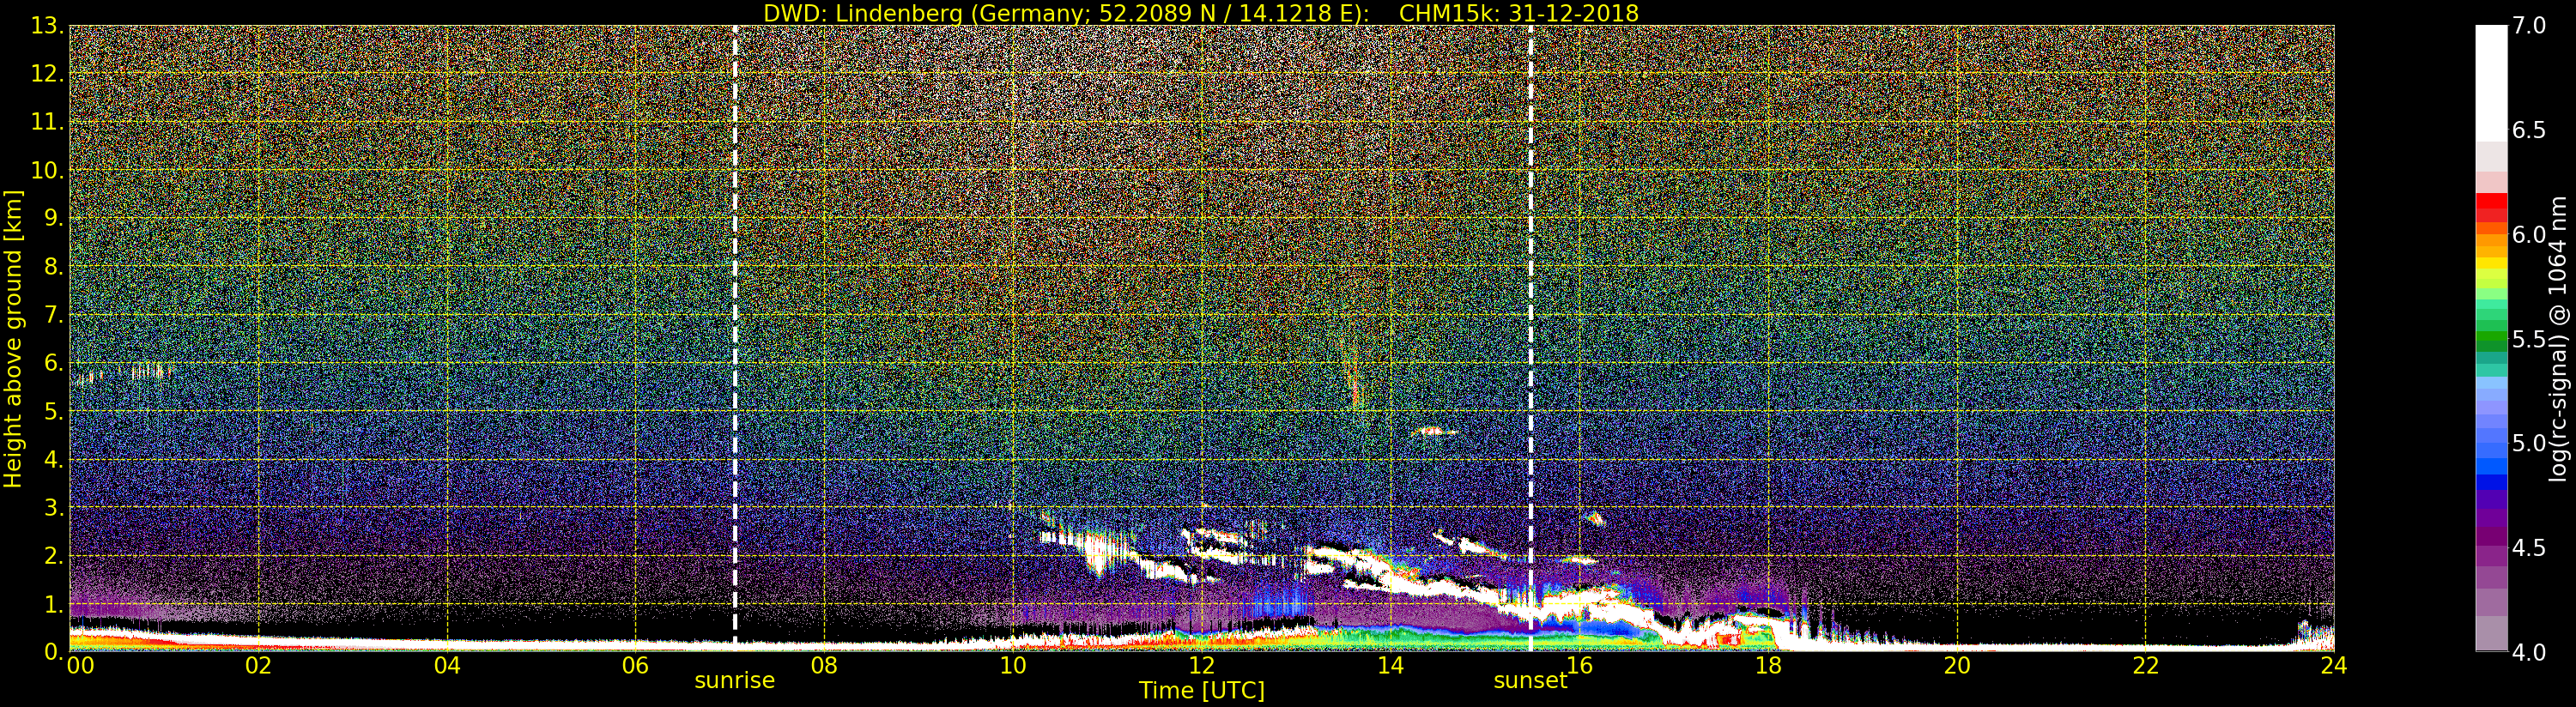
Task: Click the height axis tick label 9
Action: (53, 218)
